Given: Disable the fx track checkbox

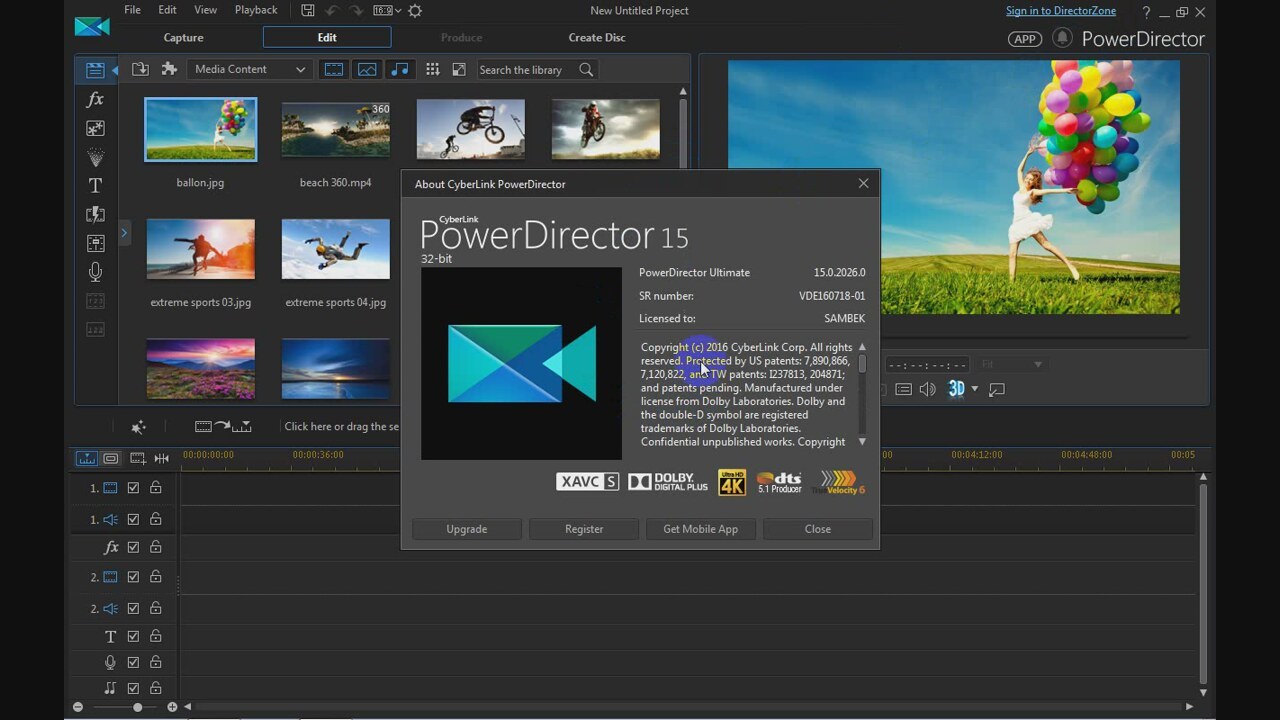Looking at the screenshot, I should (x=133, y=547).
